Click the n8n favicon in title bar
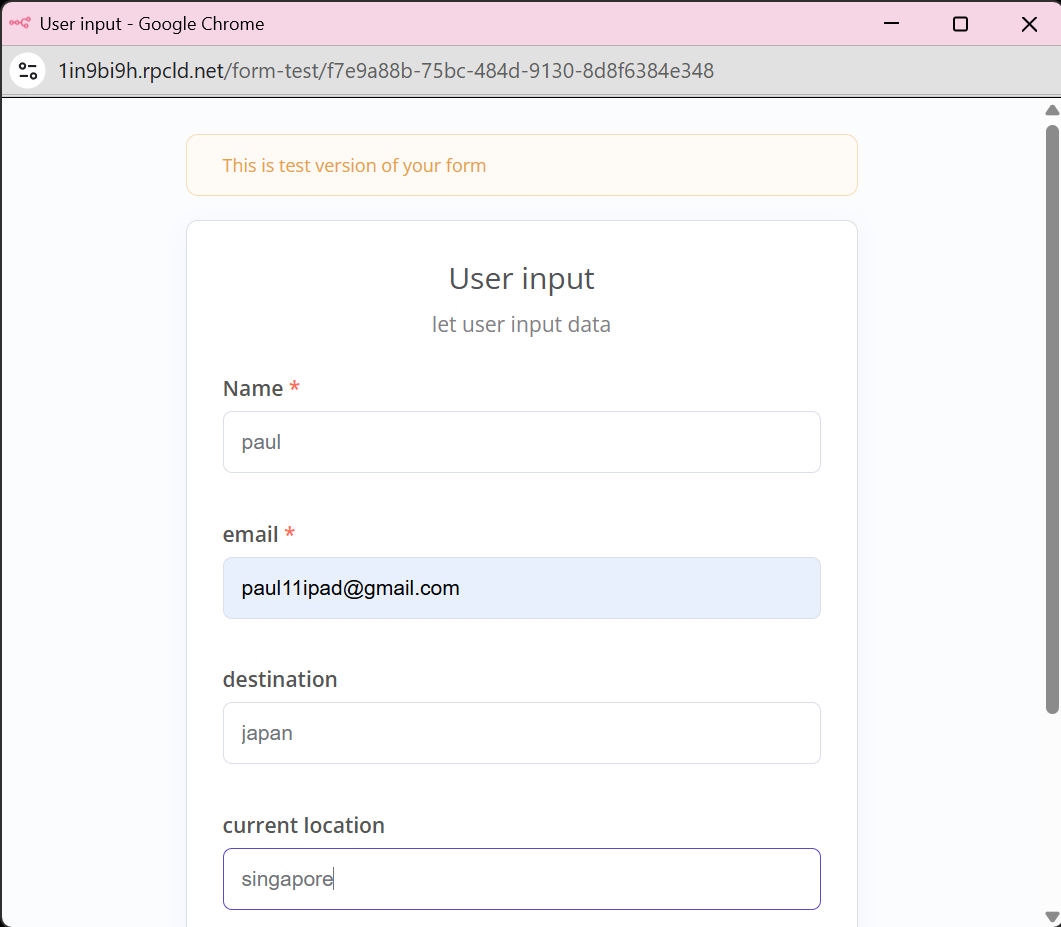Screen dimensions: 1061x927 [20, 24]
